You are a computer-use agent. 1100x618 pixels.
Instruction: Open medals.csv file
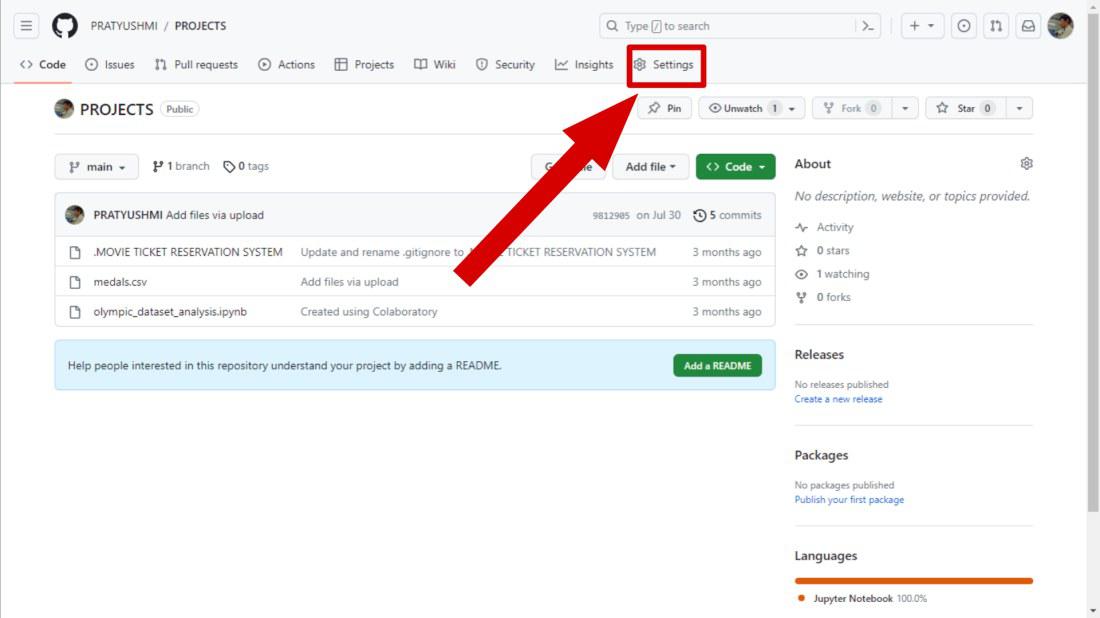(120, 282)
